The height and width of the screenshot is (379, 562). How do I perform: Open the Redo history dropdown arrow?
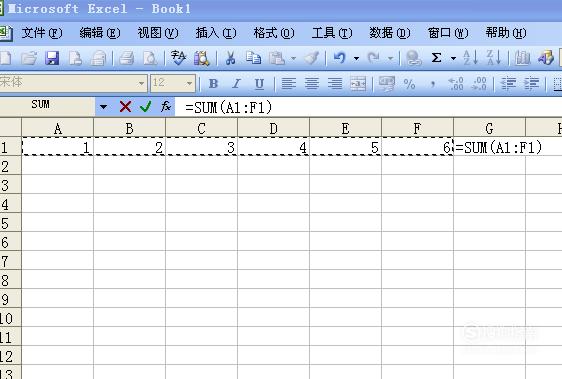point(390,58)
